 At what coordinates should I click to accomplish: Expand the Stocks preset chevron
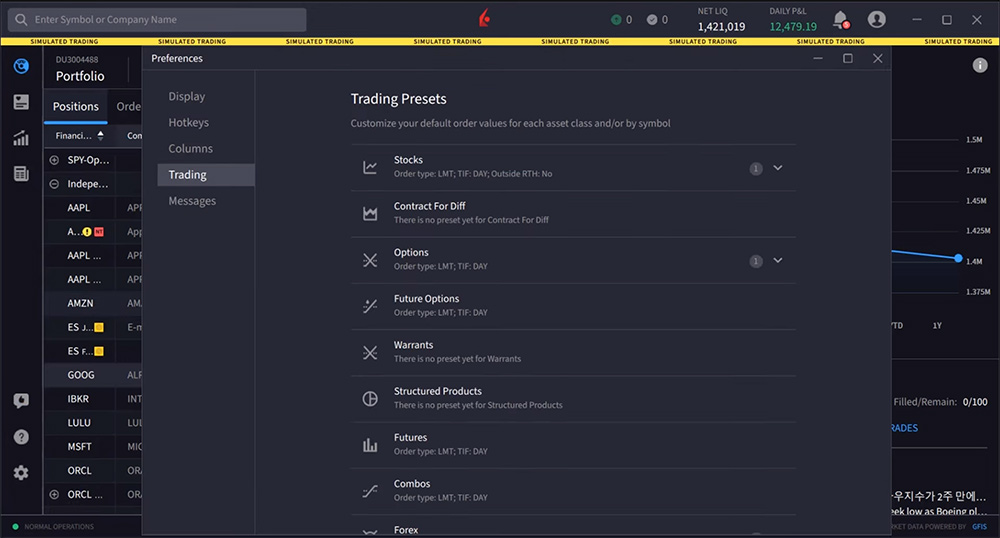778,168
